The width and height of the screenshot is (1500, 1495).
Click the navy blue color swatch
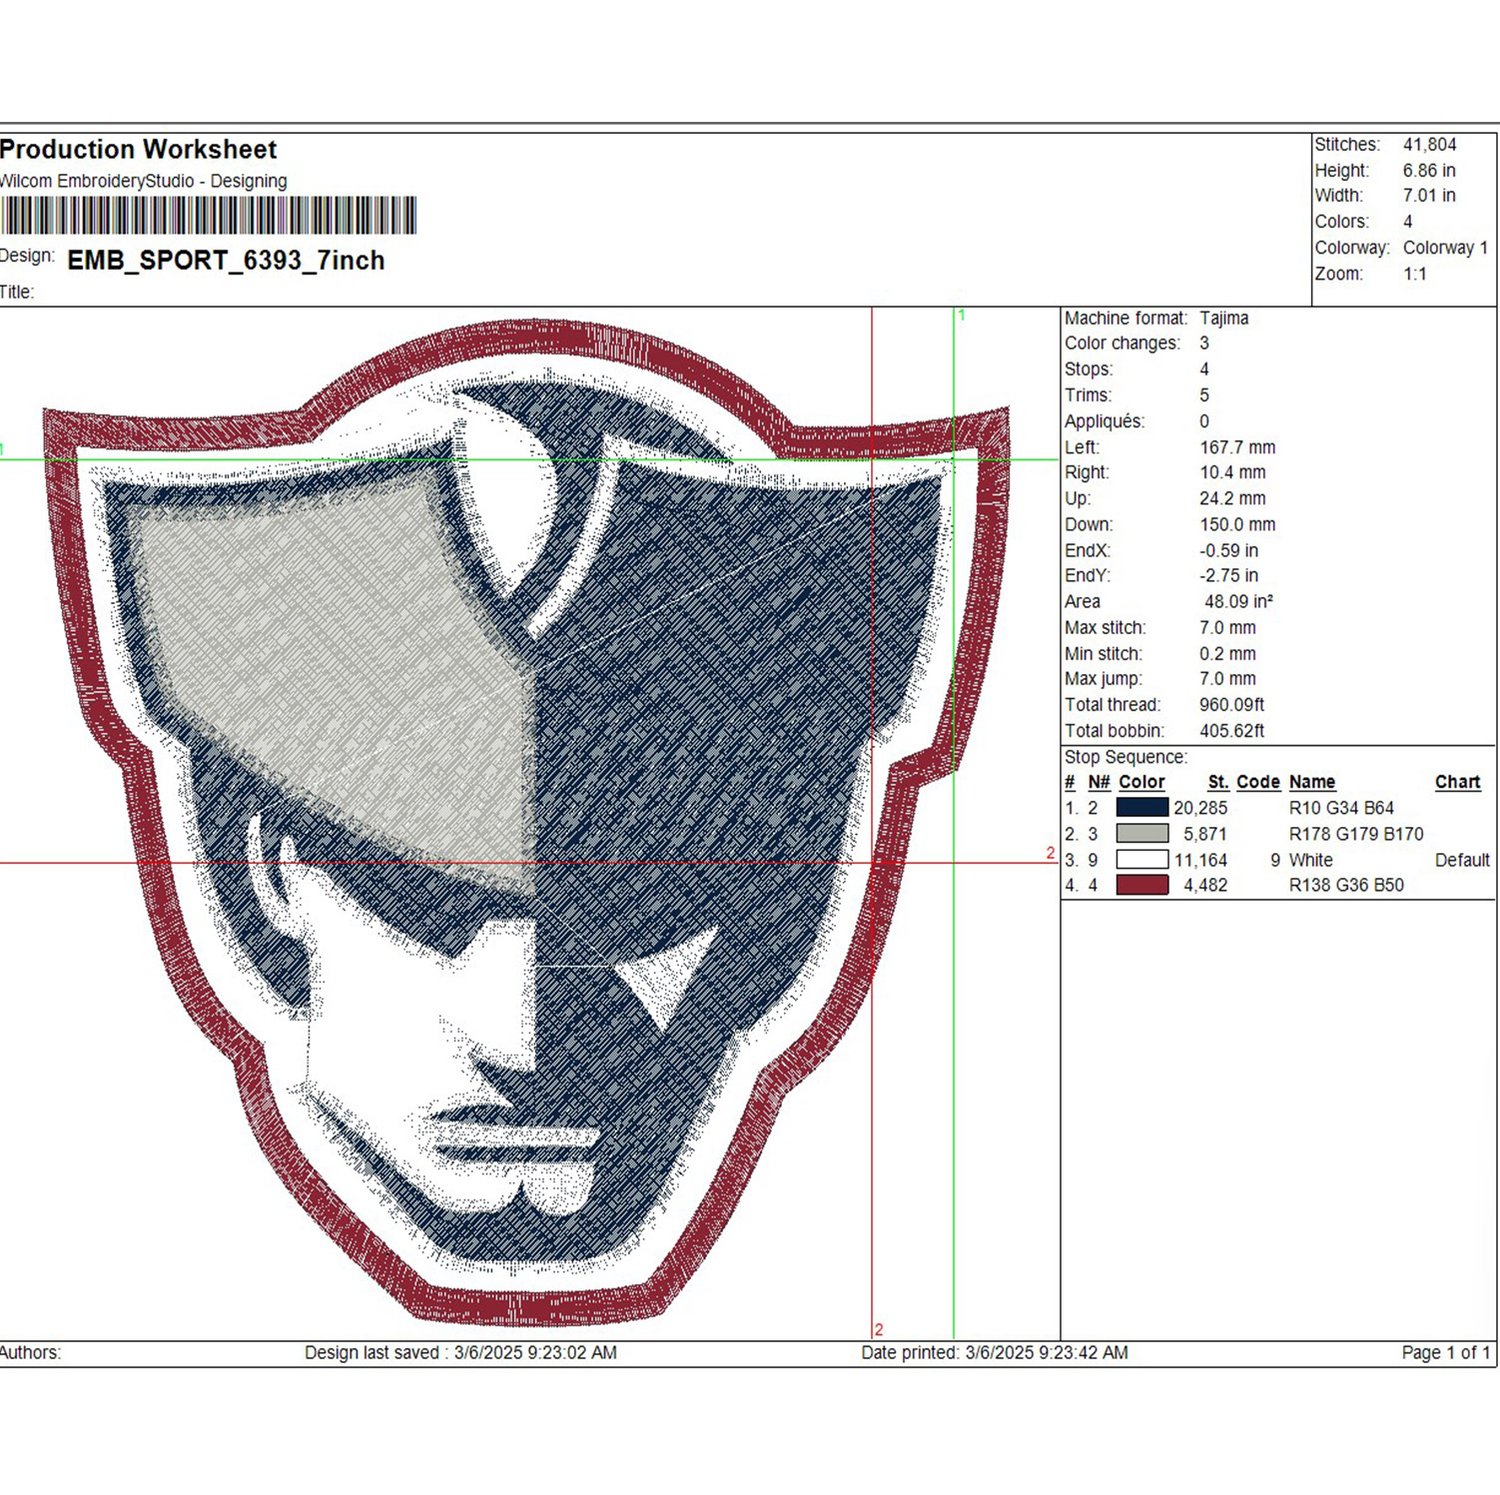1142,808
